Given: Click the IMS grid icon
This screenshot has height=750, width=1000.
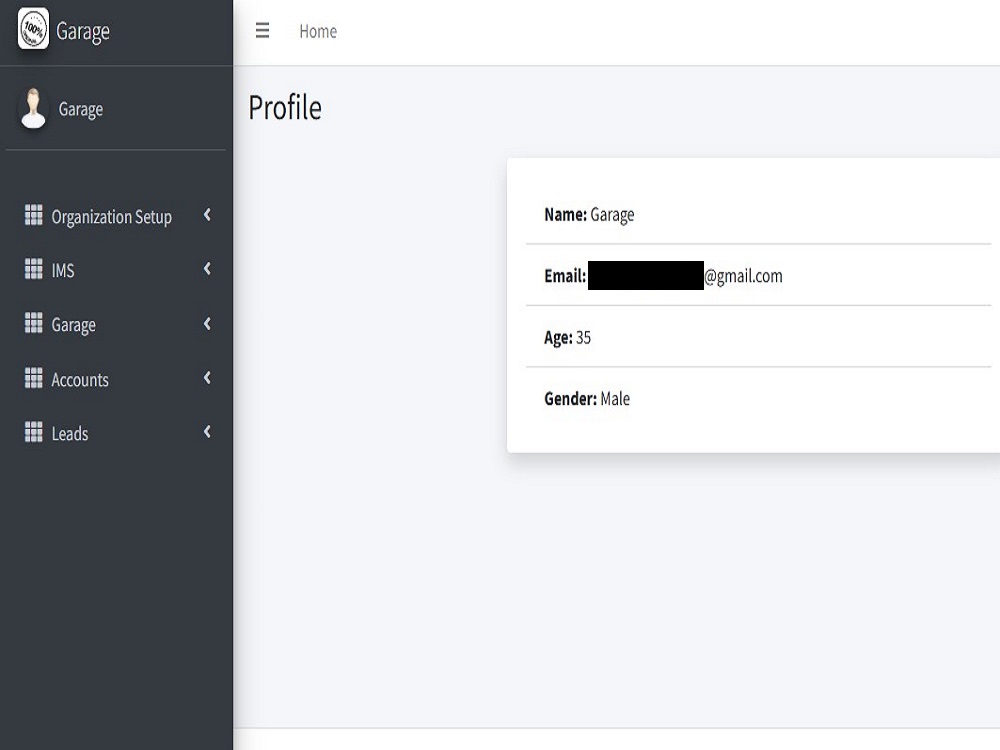Looking at the screenshot, I should coord(34,269).
